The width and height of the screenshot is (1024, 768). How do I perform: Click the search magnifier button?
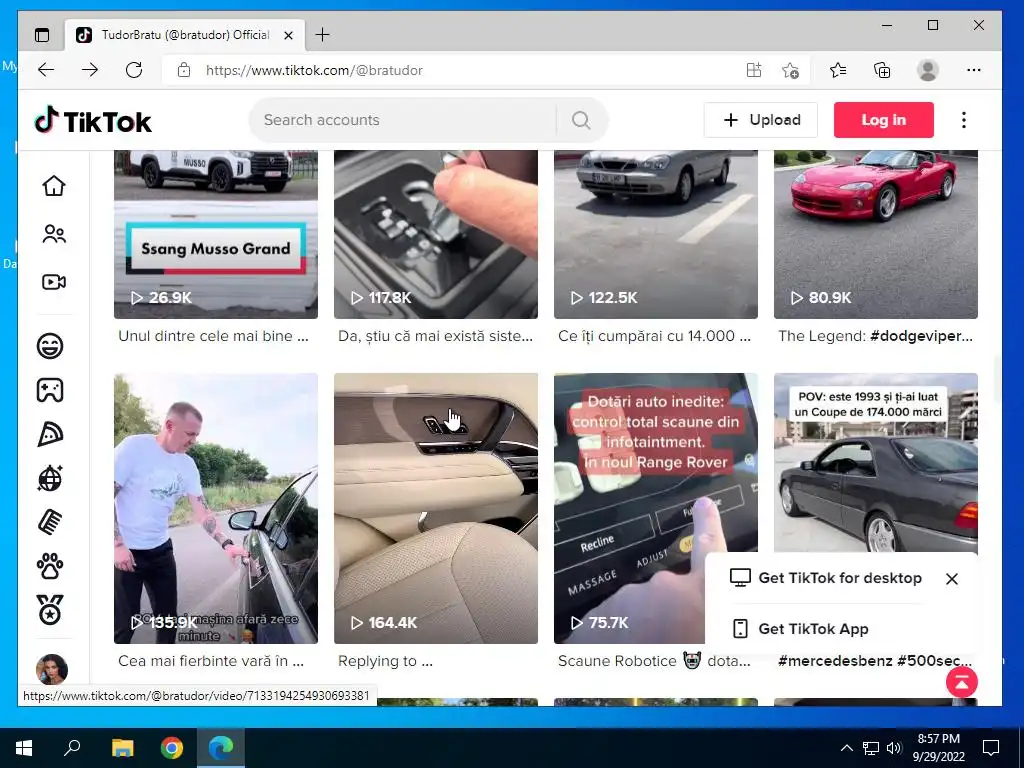point(581,120)
